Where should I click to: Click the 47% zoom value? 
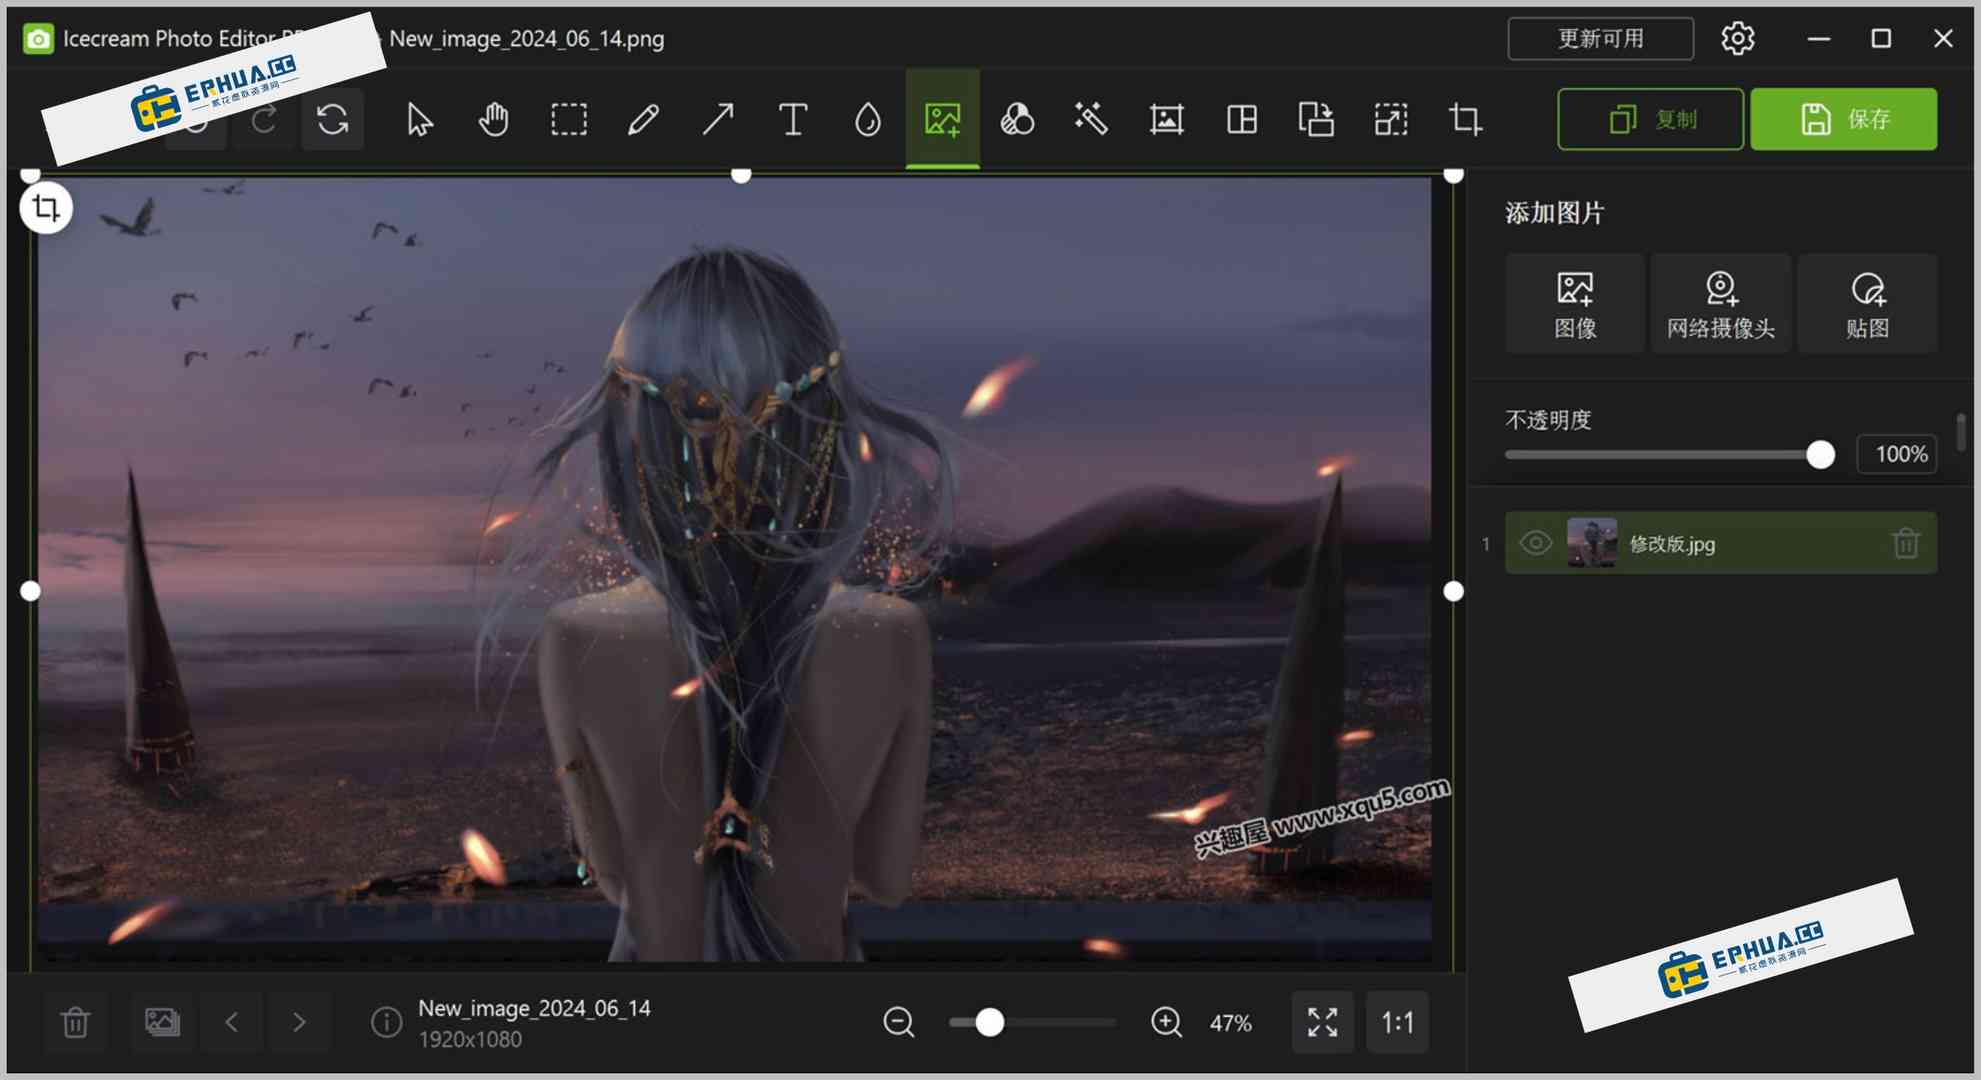pyautogui.click(x=1230, y=1023)
